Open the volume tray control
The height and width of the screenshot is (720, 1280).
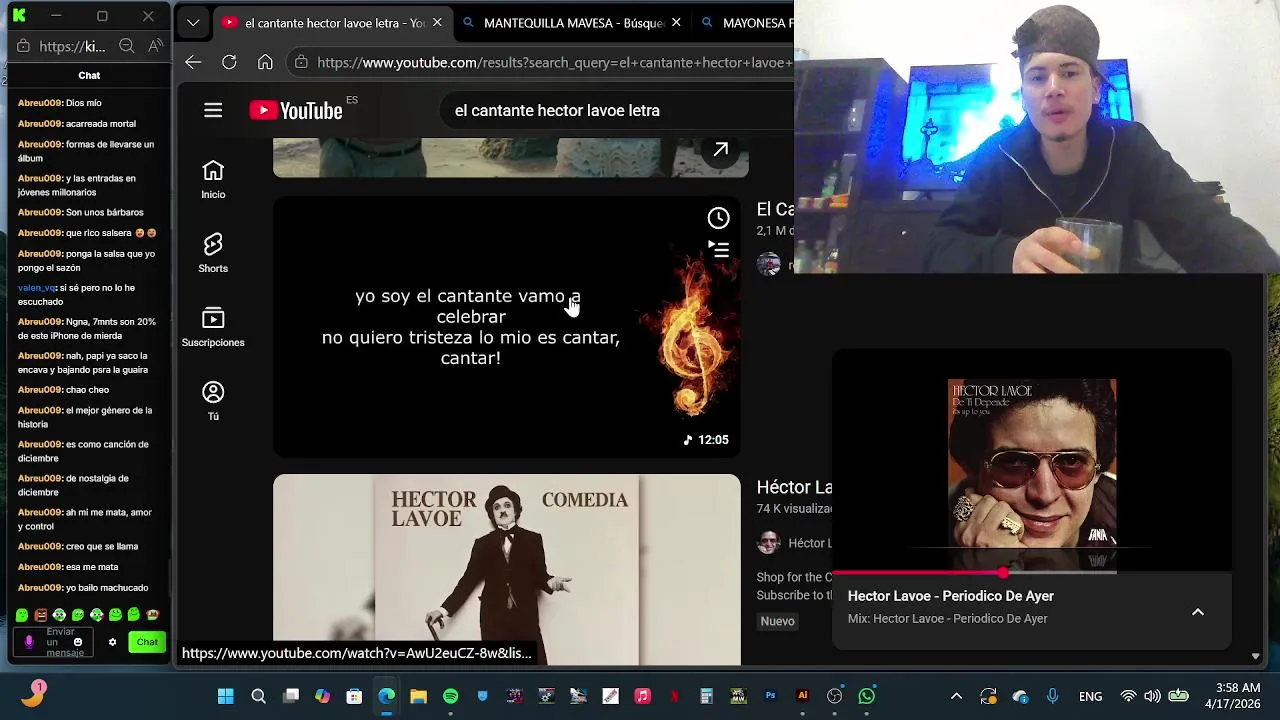point(1152,696)
